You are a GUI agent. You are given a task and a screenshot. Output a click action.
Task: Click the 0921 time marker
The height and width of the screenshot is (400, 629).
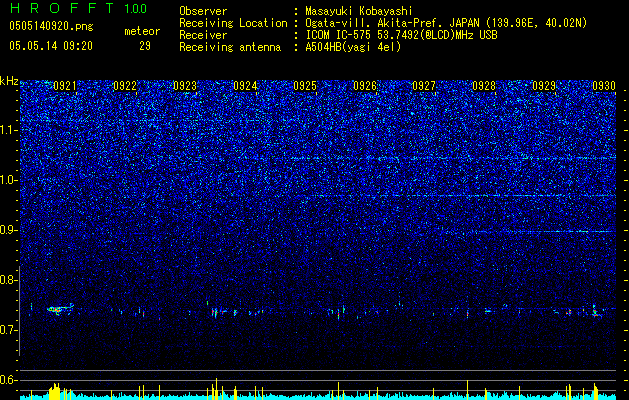click(65, 86)
